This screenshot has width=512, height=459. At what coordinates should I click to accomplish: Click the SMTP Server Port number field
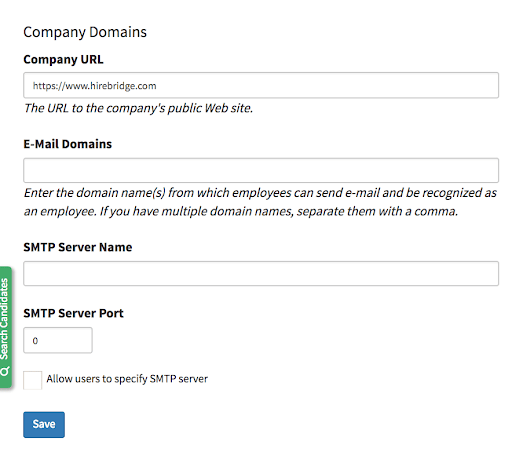pos(58,340)
